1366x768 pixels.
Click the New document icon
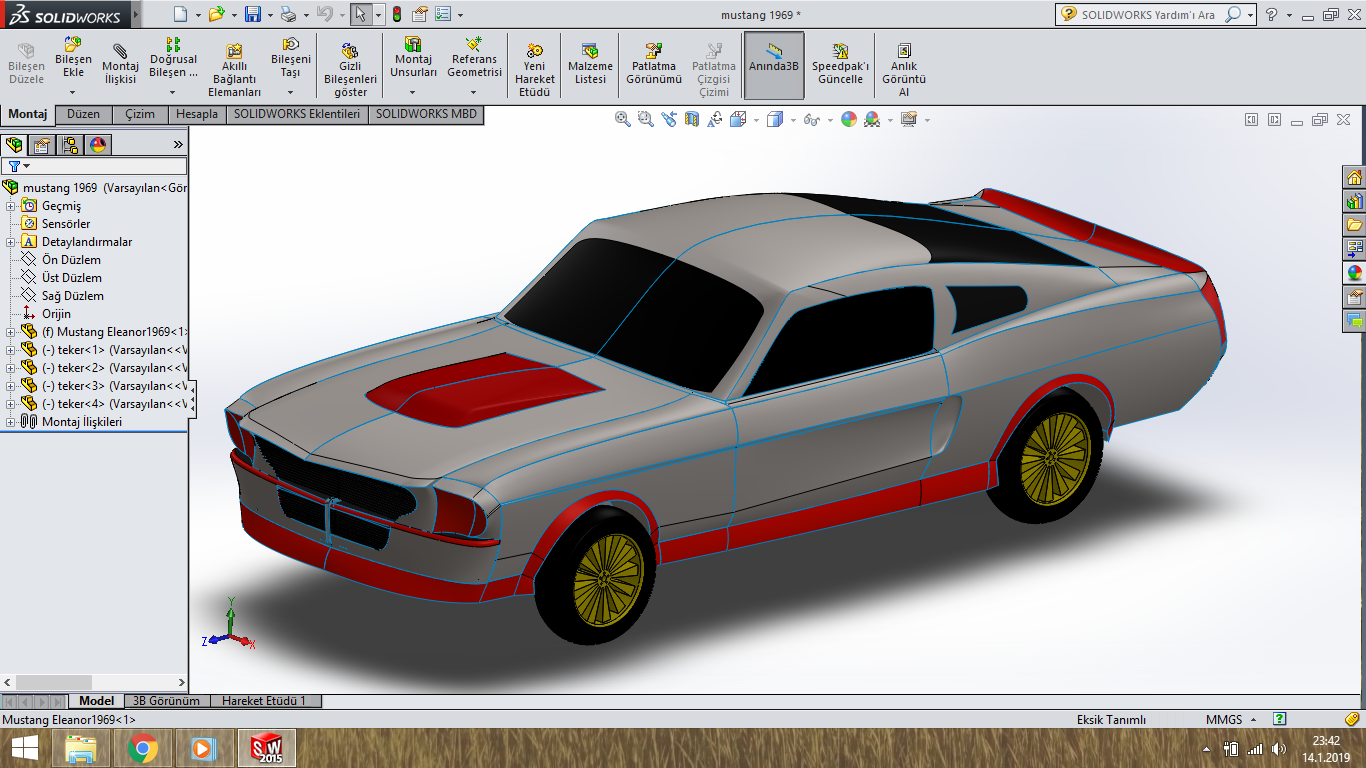pos(180,14)
